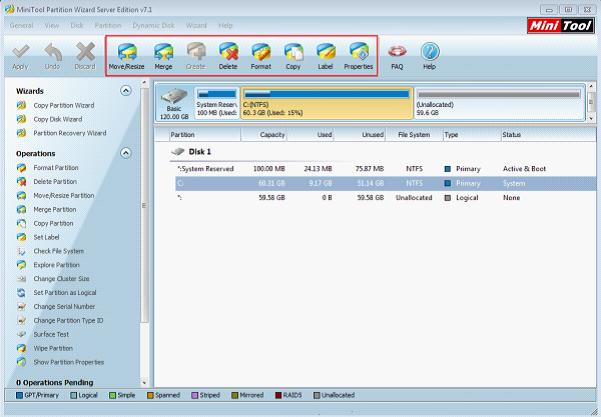Click the Set Label operation icon
This screenshot has height=417, width=601.
pyautogui.click(x=21, y=237)
